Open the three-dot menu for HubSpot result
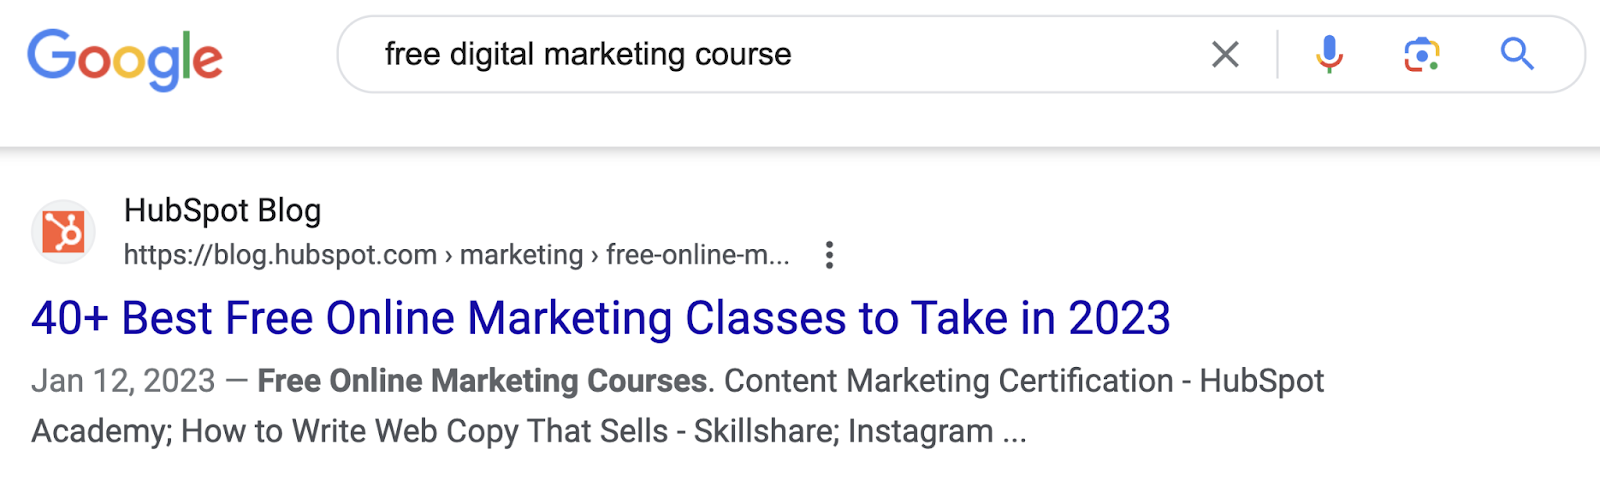The image size is (1600, 491). pos(829,255)
